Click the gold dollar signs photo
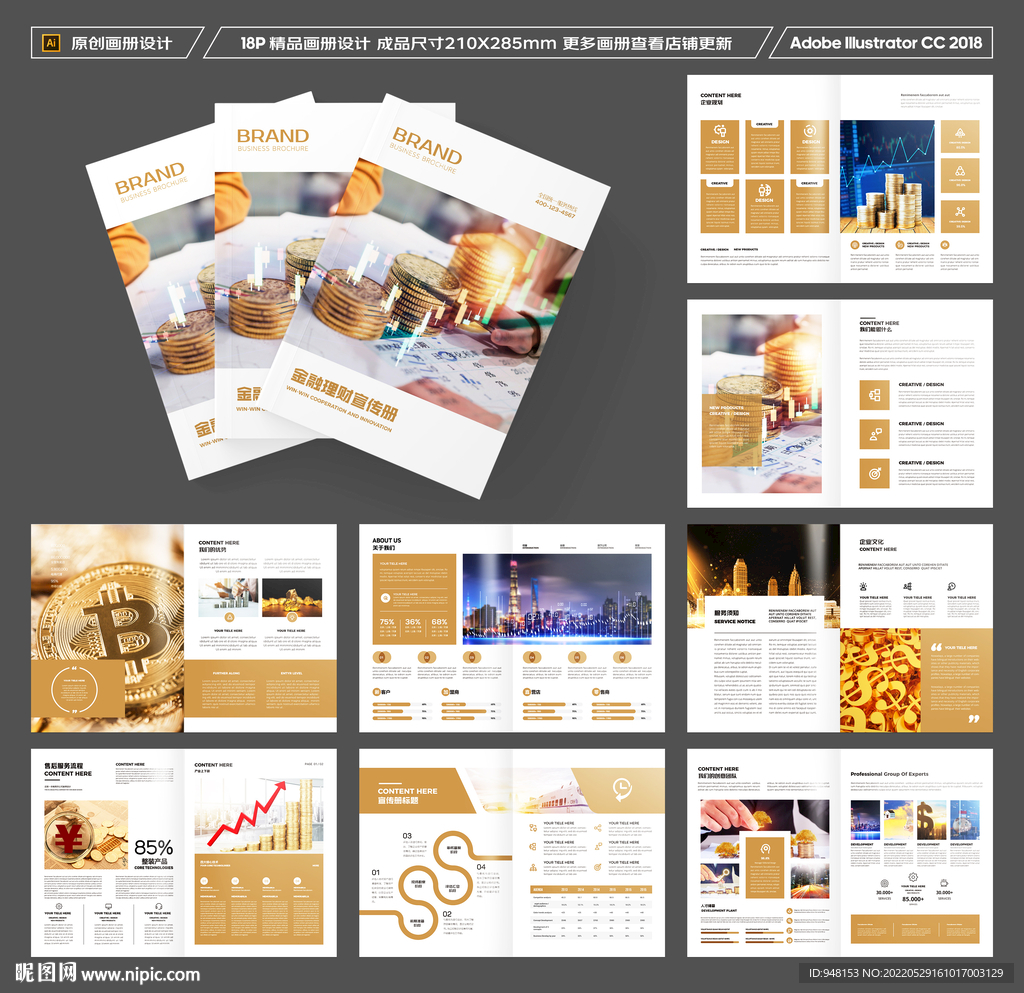This screenshot has width=1024, height=993. point(880,680)
